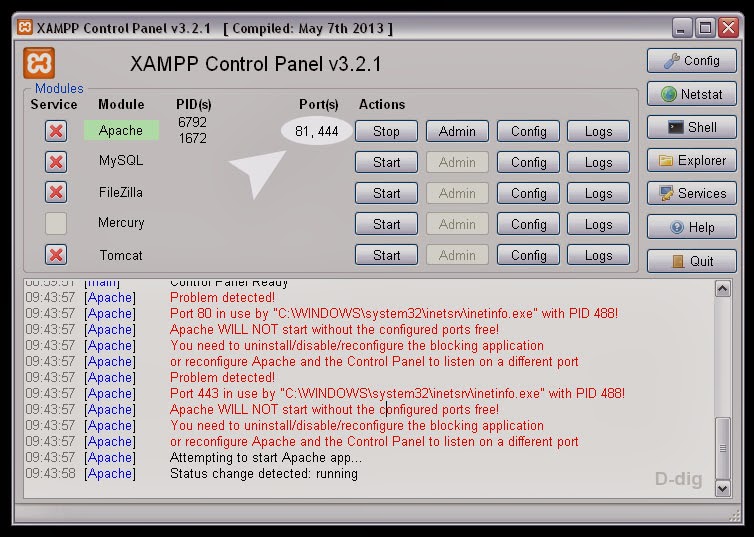The width and height of the screenshot is (754, 537).
Task: Toggle the Tomcat service checkbox
Action: coord(56,255)
